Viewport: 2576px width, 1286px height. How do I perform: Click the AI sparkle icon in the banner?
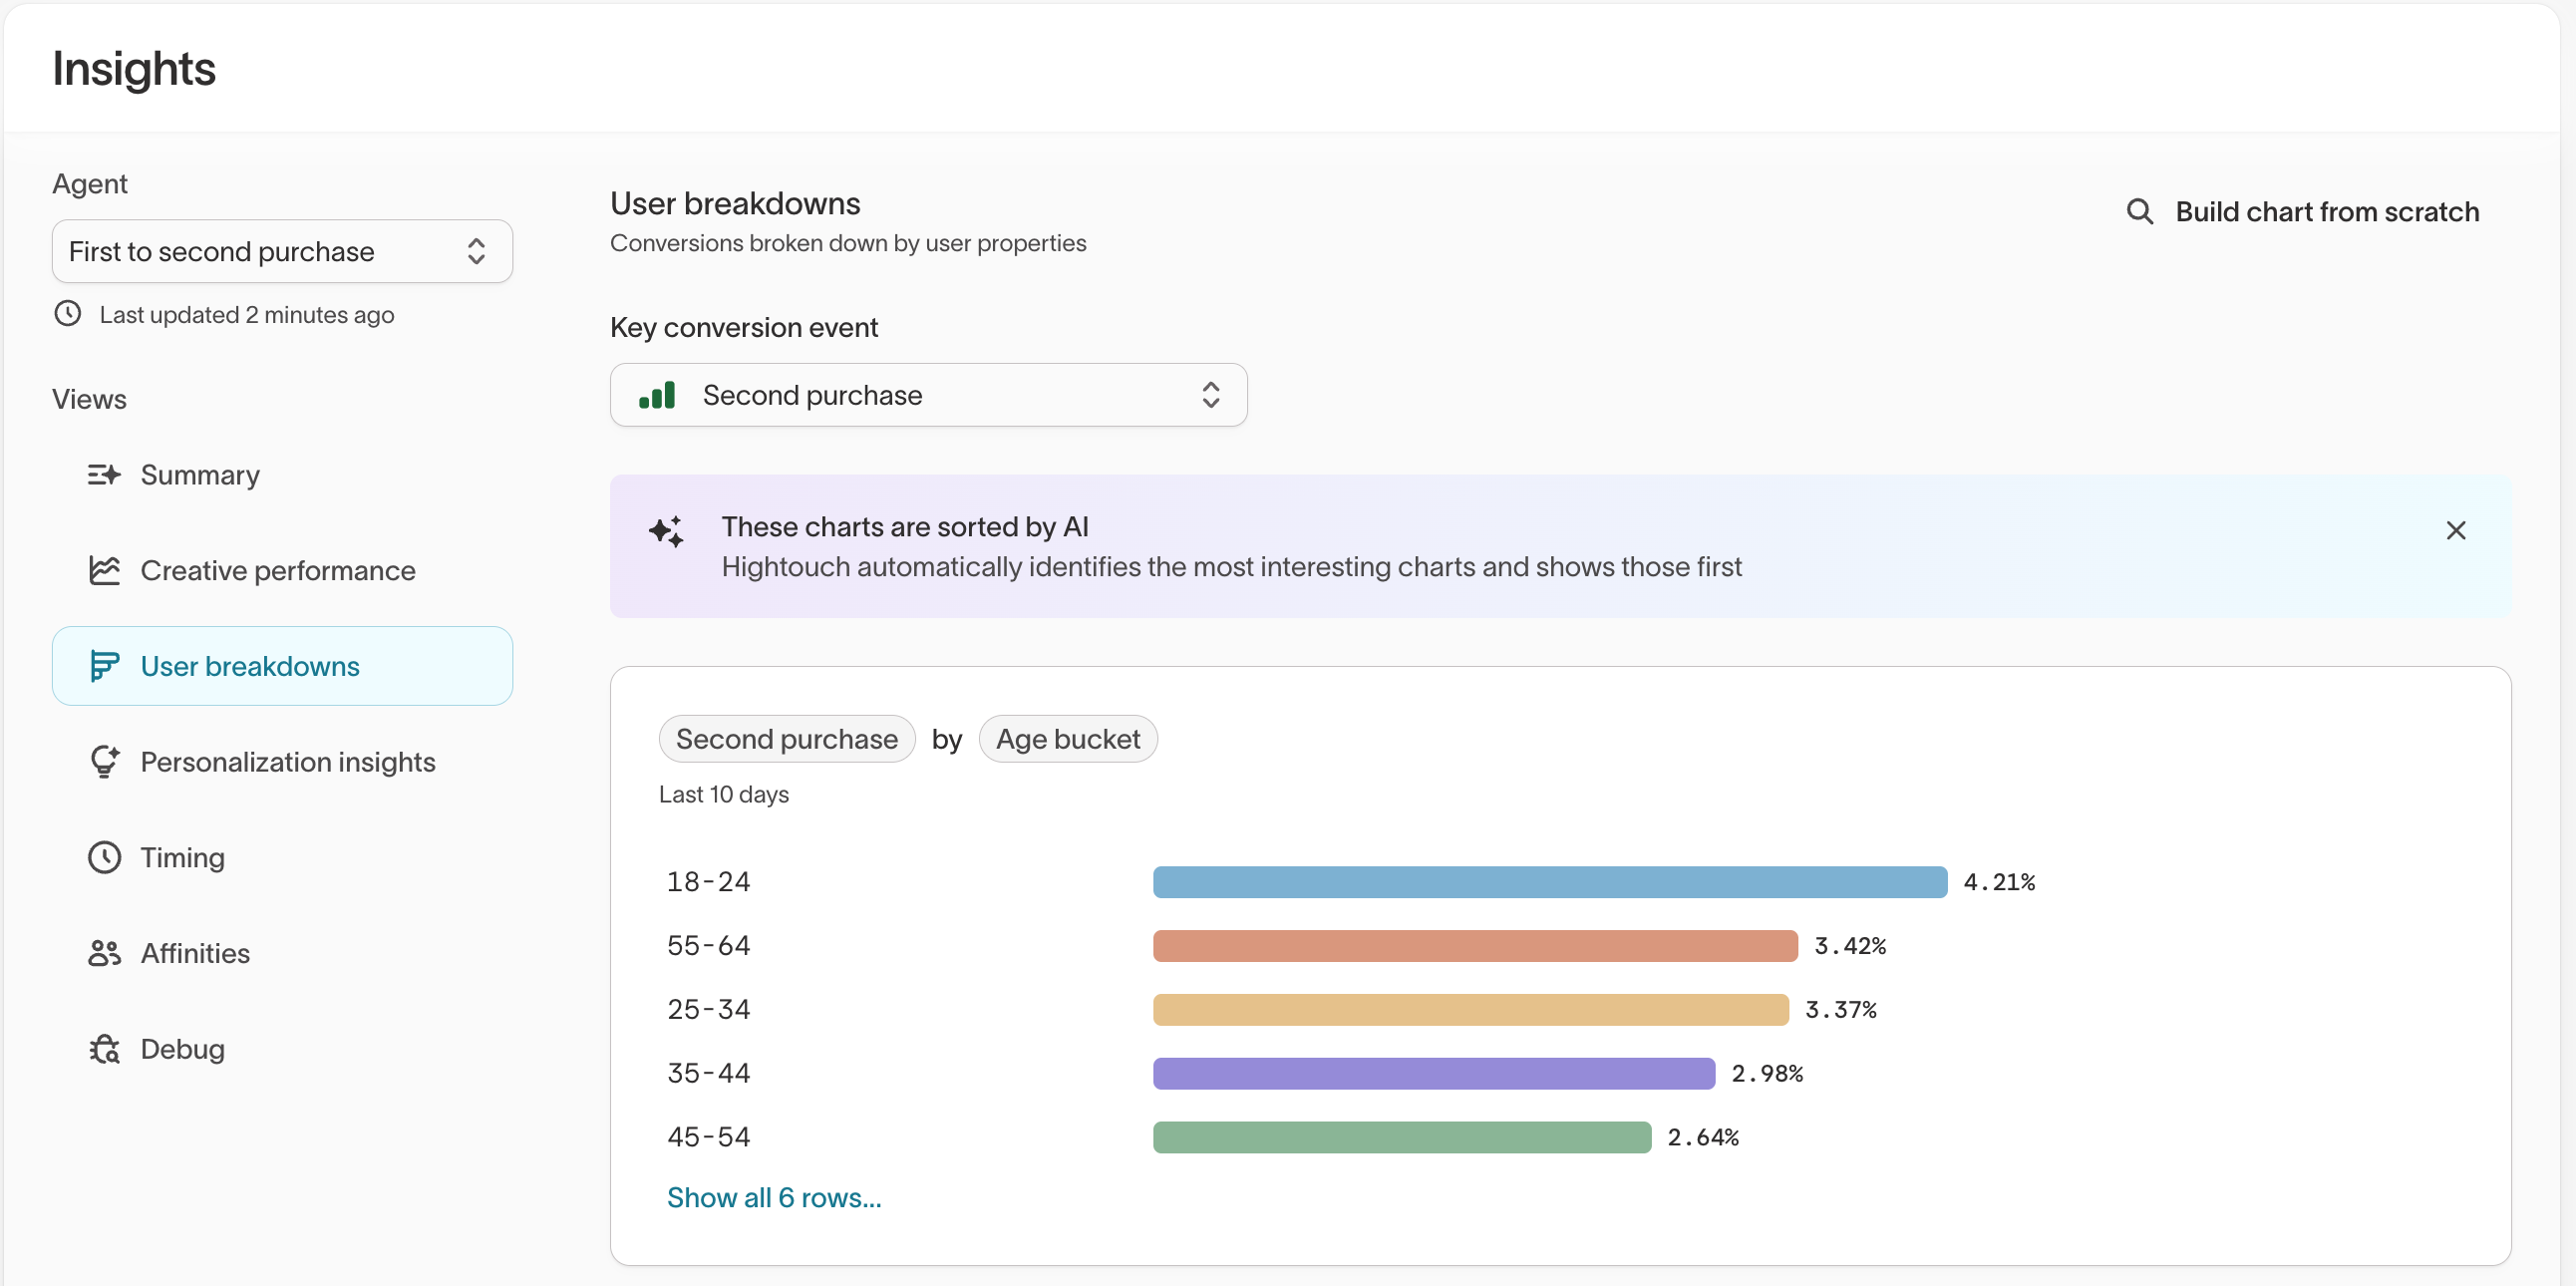[x=666, y=531]
